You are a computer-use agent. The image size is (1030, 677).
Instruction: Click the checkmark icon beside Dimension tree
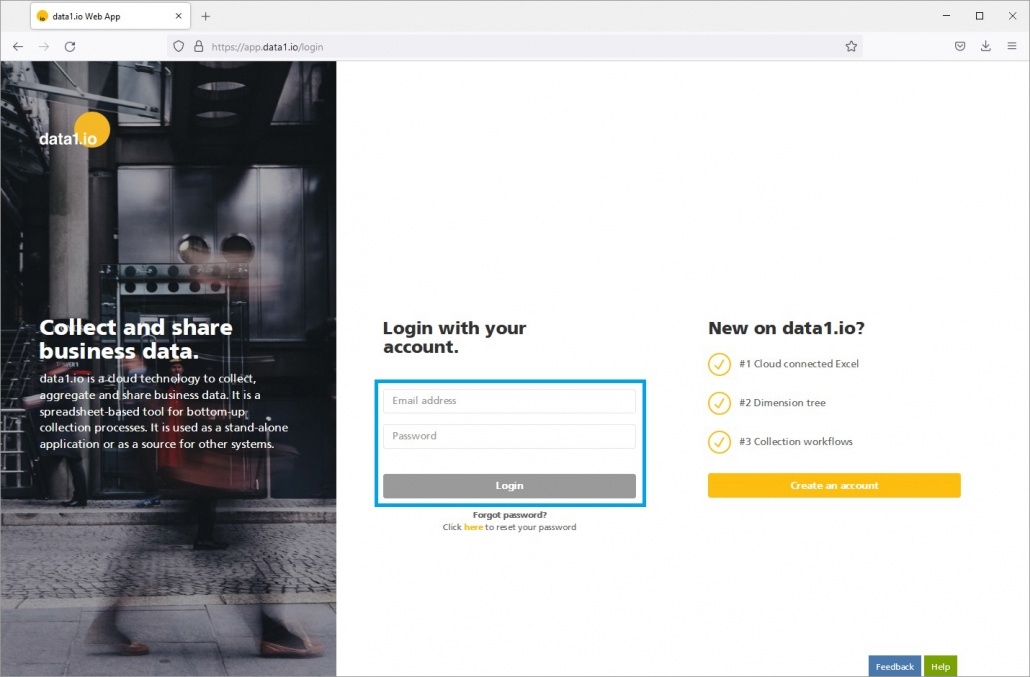click(719, 403)
